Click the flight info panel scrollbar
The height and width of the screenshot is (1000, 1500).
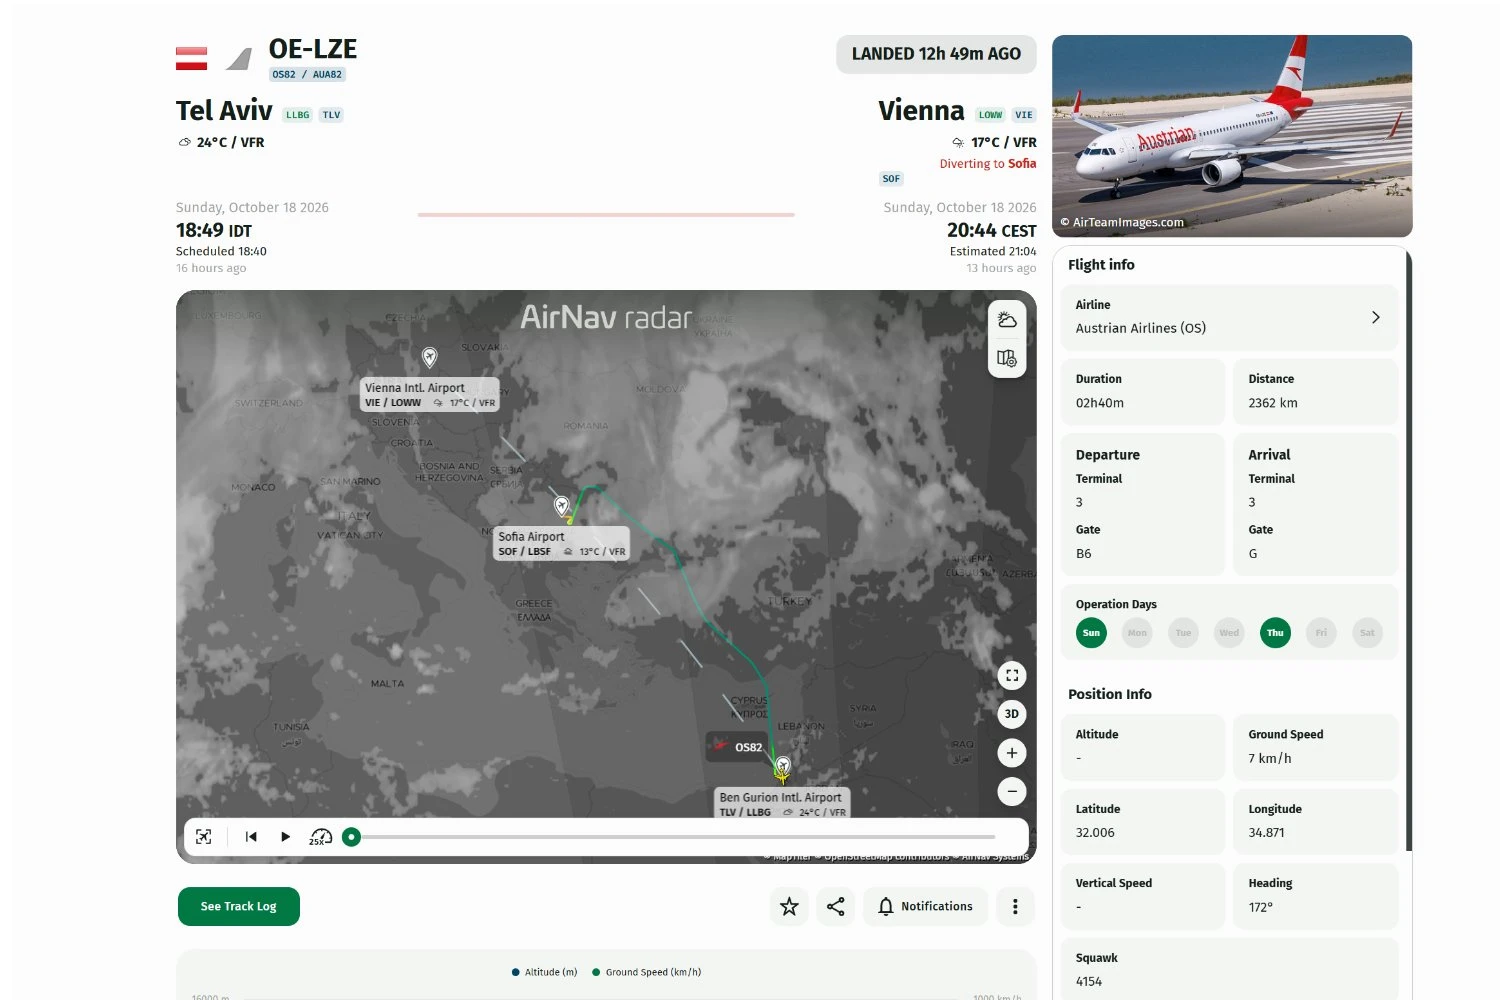click(1409, 550)
